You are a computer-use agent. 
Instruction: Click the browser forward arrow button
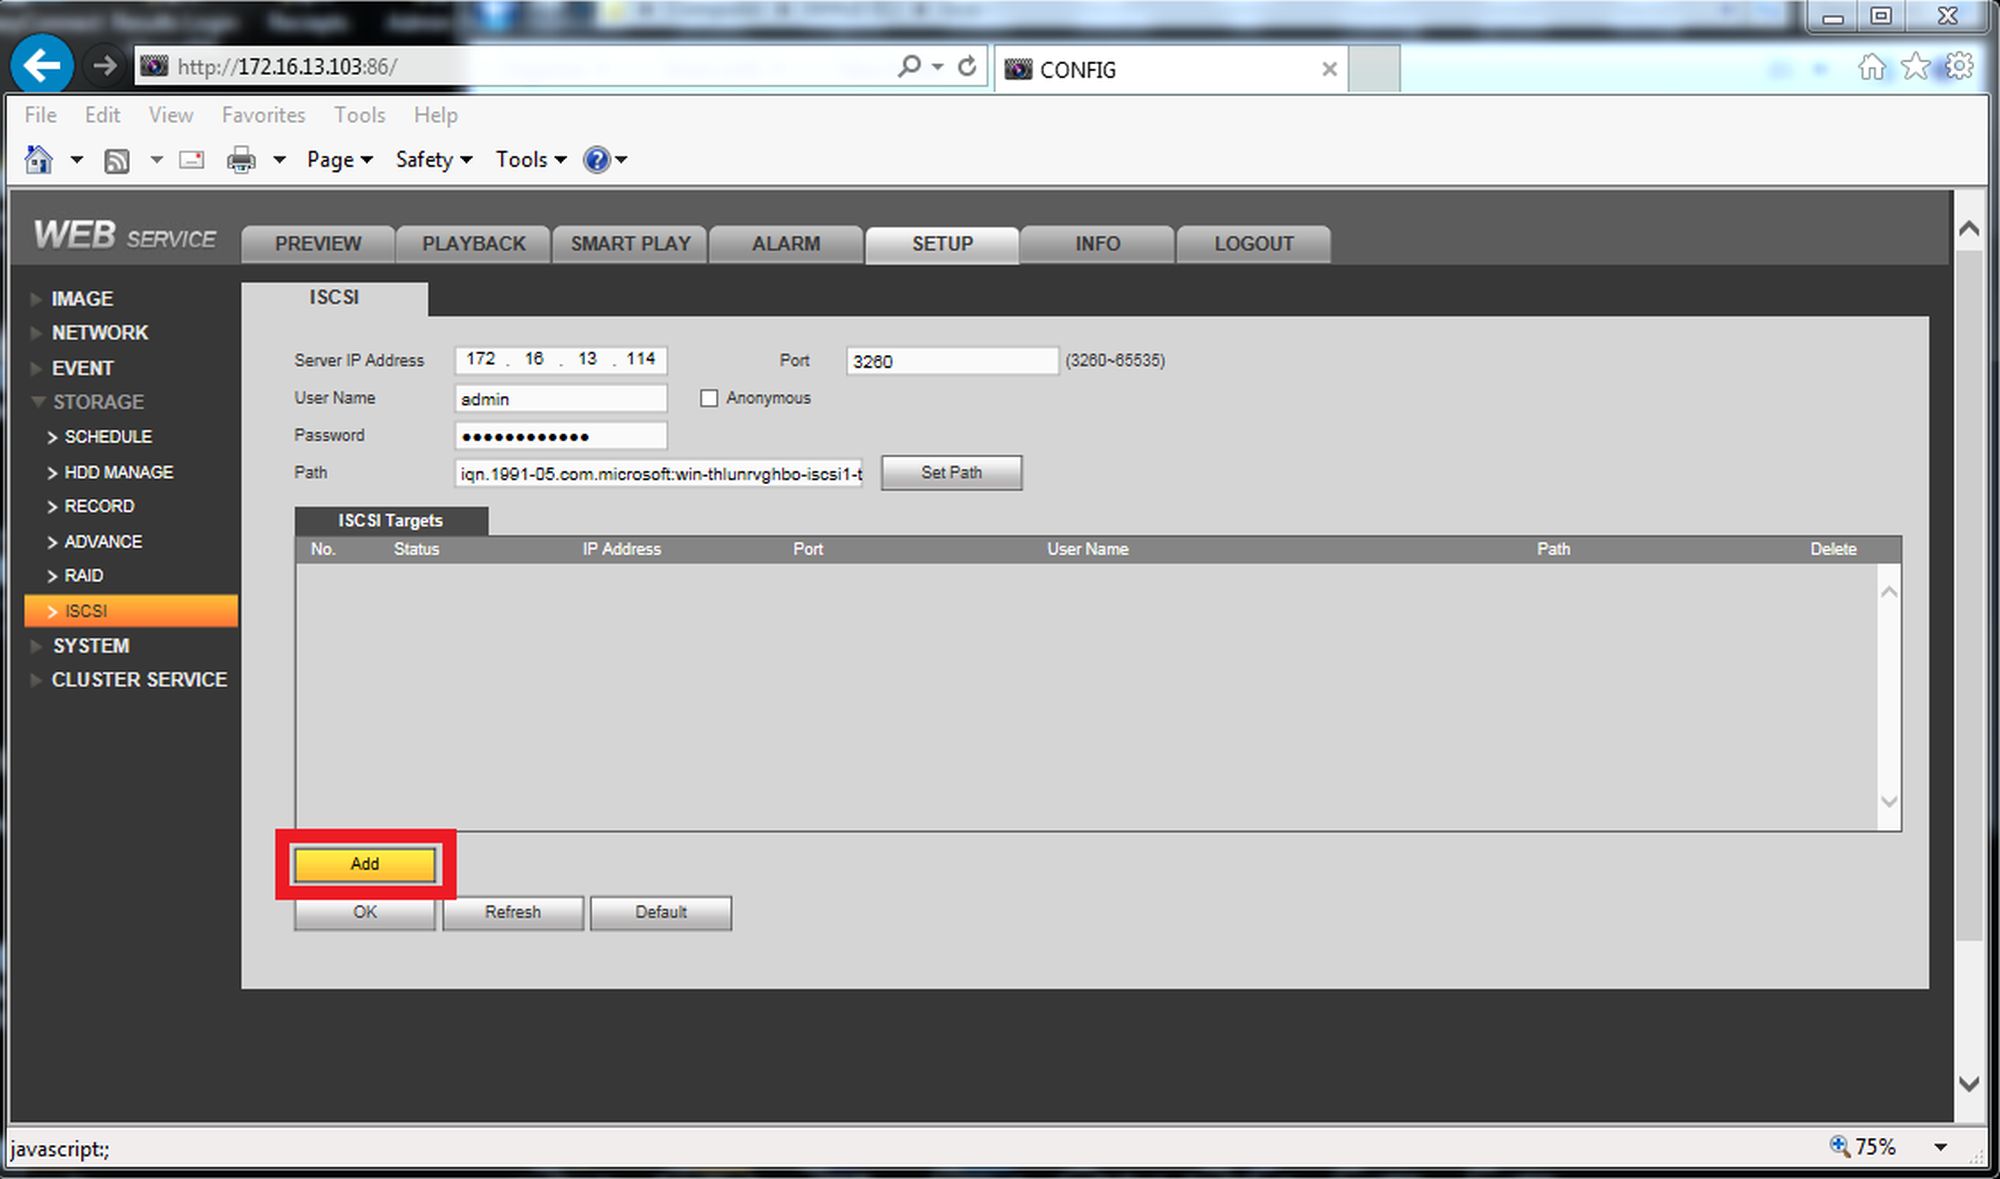coord(104,66)
